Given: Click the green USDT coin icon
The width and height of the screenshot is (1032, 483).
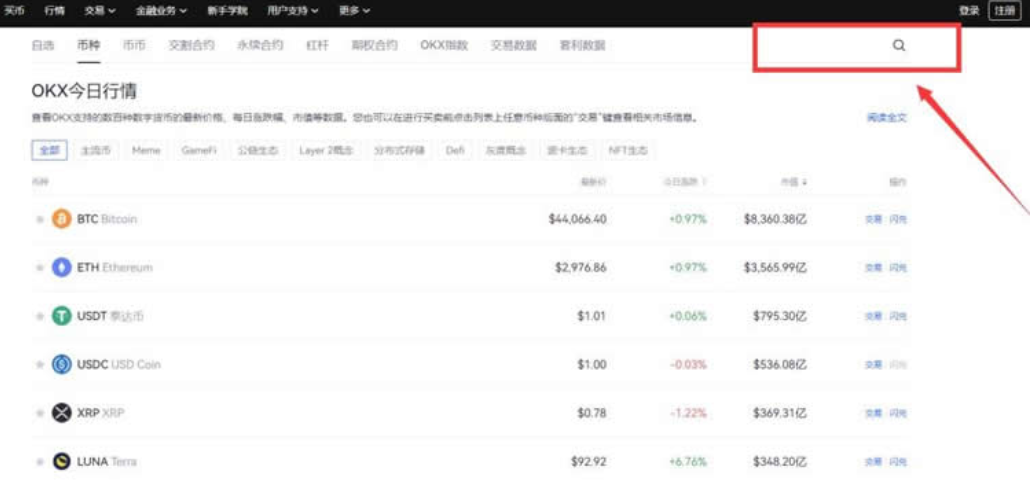Looking at the screenshot, I should (62, 317).
